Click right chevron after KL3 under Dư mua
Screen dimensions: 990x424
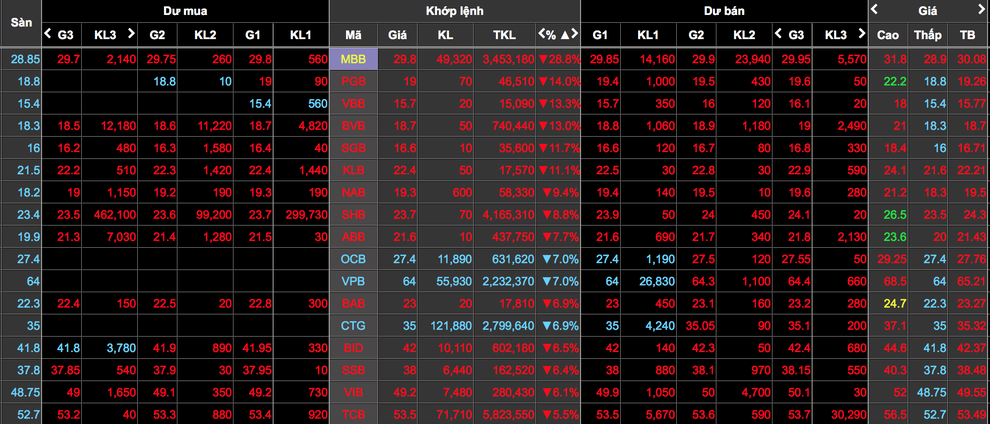tap(131, 33)
